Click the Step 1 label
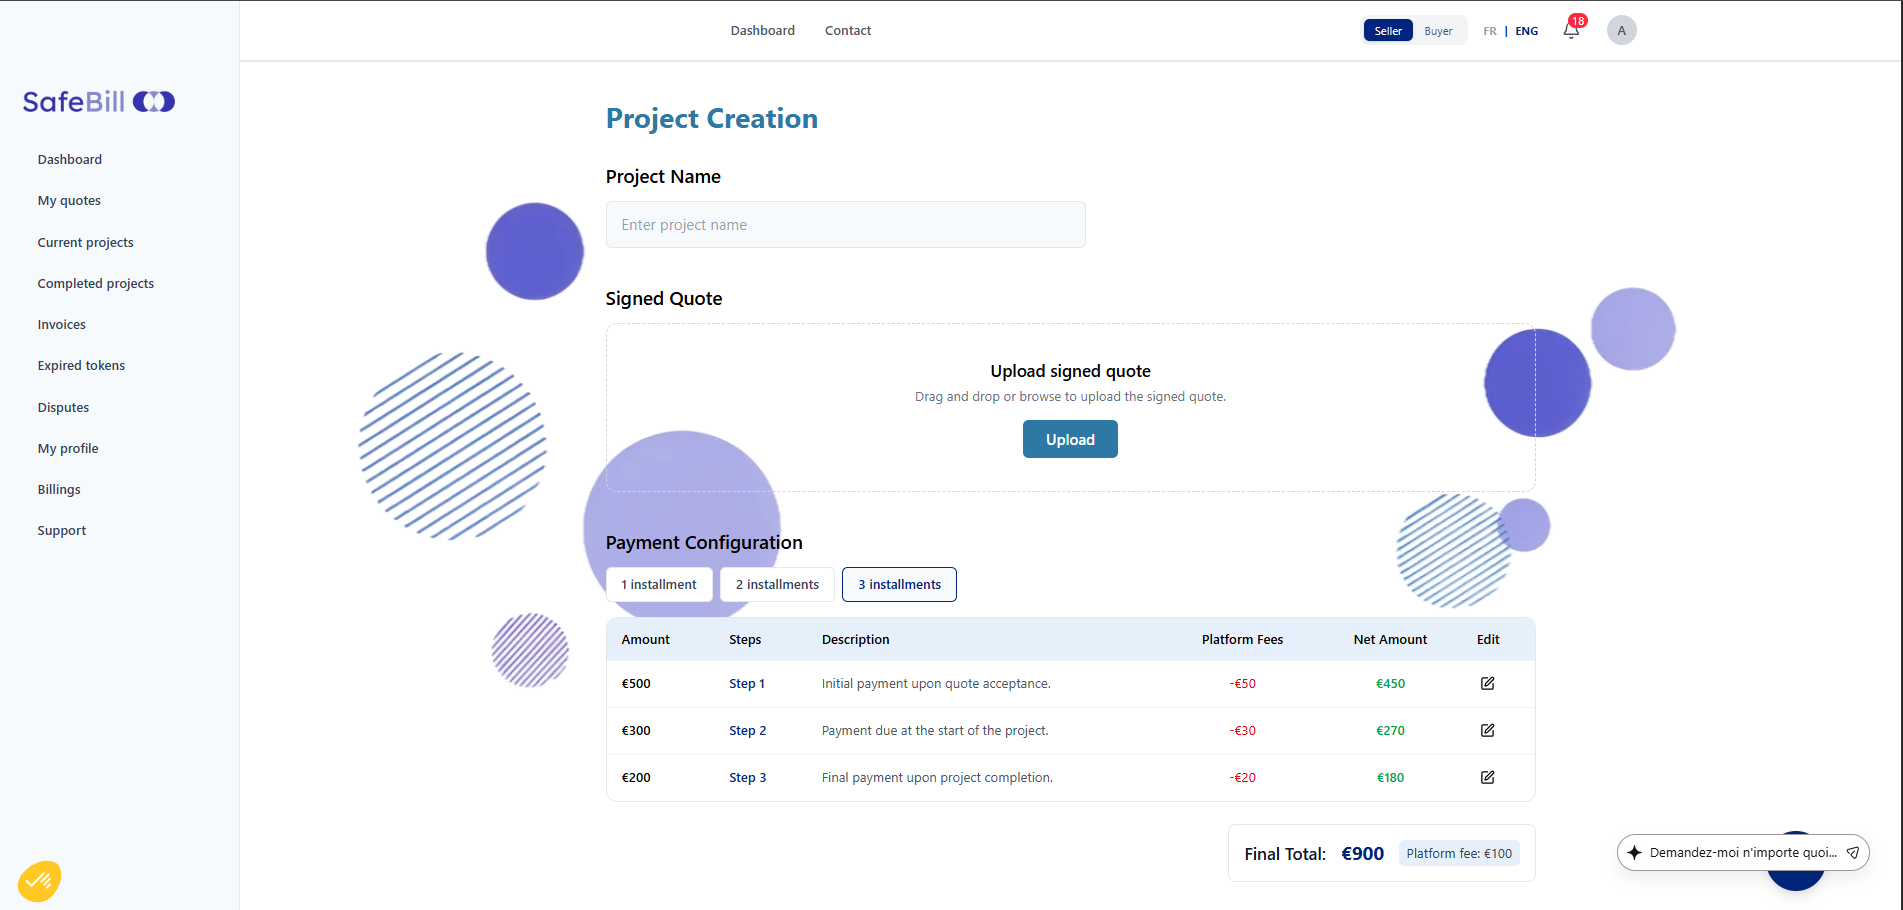Viewport: 1903px width, 910px height. [746, 683]
